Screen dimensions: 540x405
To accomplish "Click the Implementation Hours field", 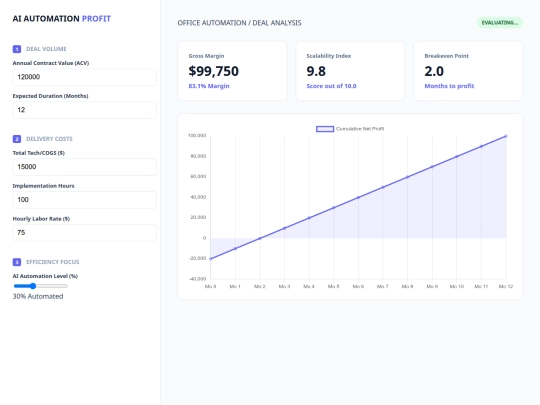I will point(84,200).
